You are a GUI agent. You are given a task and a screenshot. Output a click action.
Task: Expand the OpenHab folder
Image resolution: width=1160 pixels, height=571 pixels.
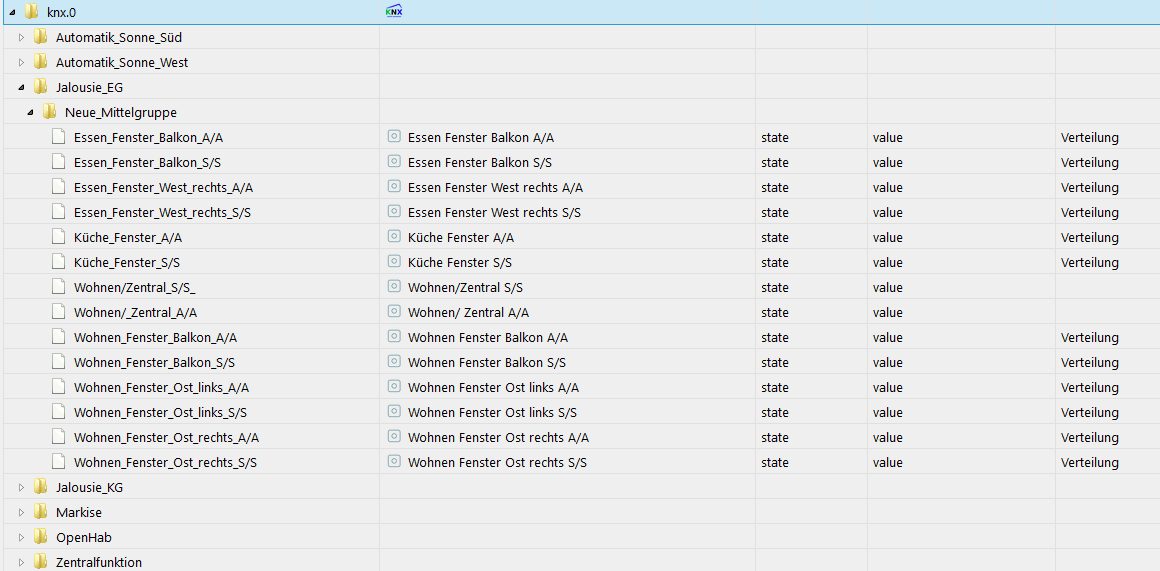(21, 538)
